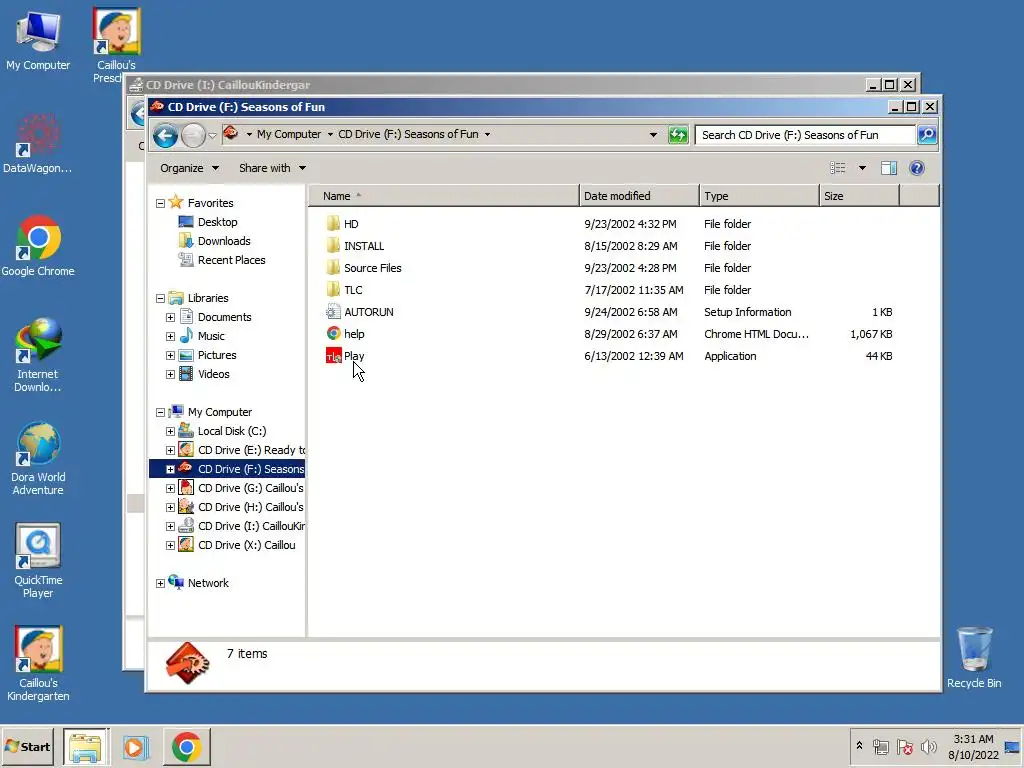Open the Organize menu
Viewport: 1024px width, 768px height.
[189, 168]
